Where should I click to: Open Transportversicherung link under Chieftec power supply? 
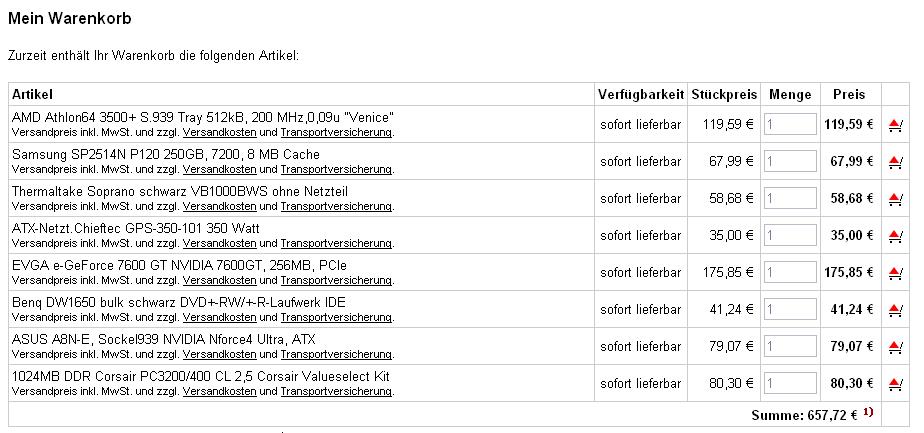point(336,243)
